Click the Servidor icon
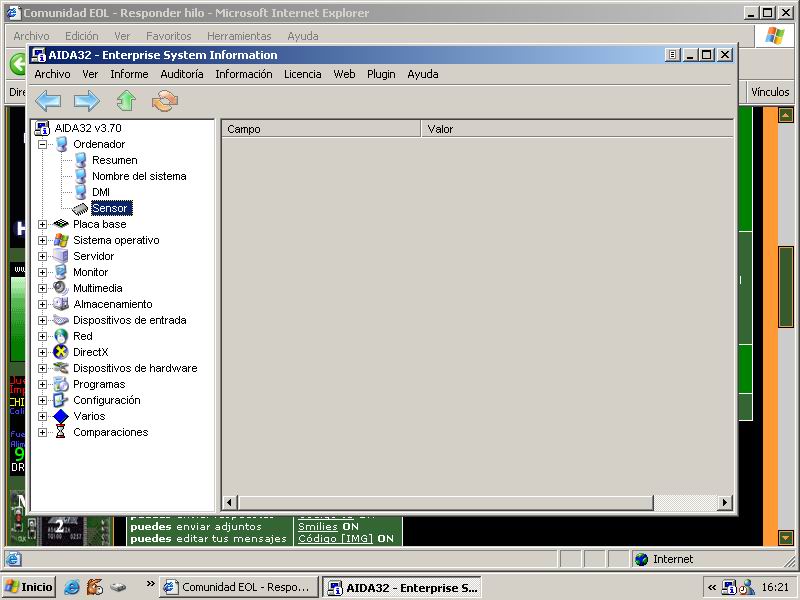800x600 pixels. click(61, 256)
